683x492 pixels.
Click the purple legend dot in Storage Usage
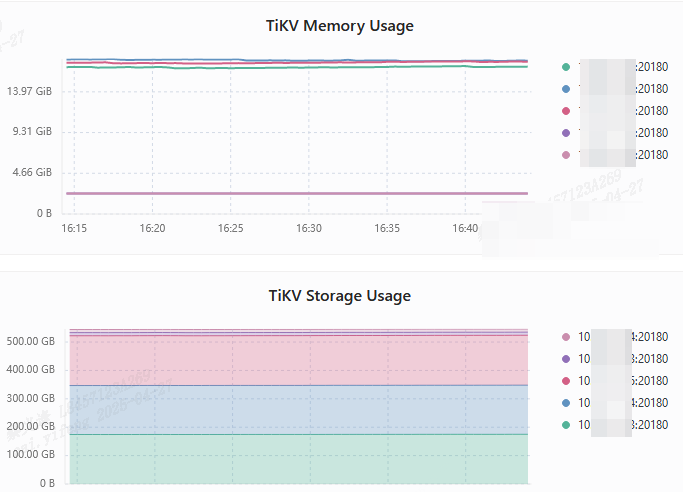click(x=566, y=359)
